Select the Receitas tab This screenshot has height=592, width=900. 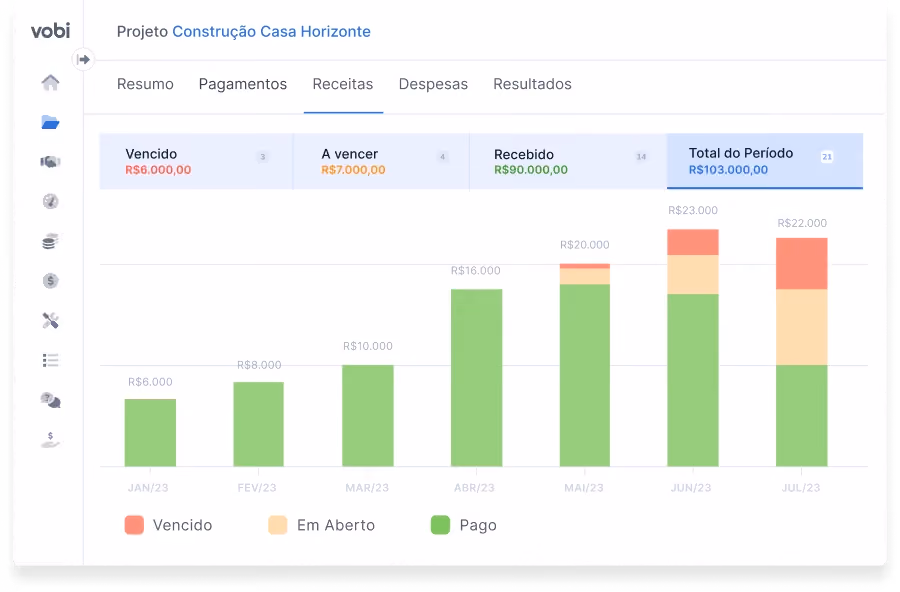(343, 84)
